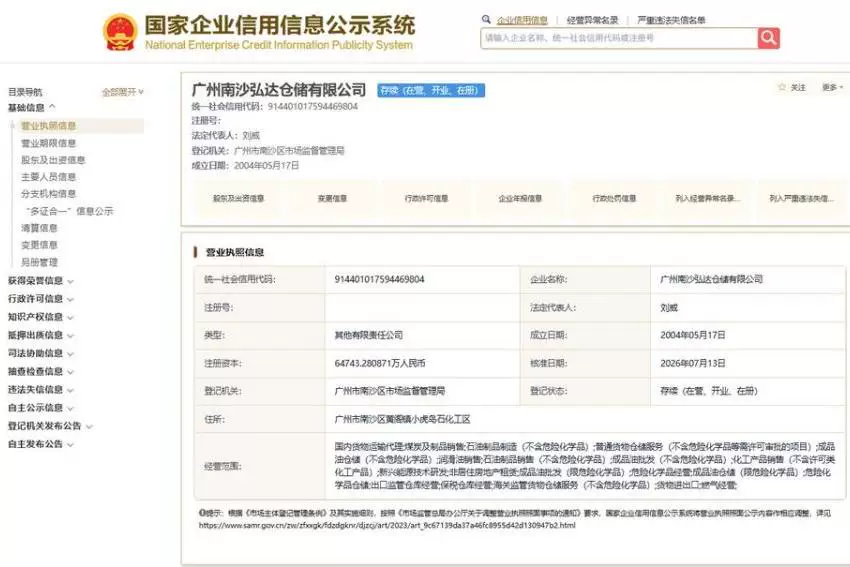Image resolution: width=850 pixels, height=567 pixels.
Task: Expand the 行政许可信息 sidebar section
Action: tap(41, 299)
